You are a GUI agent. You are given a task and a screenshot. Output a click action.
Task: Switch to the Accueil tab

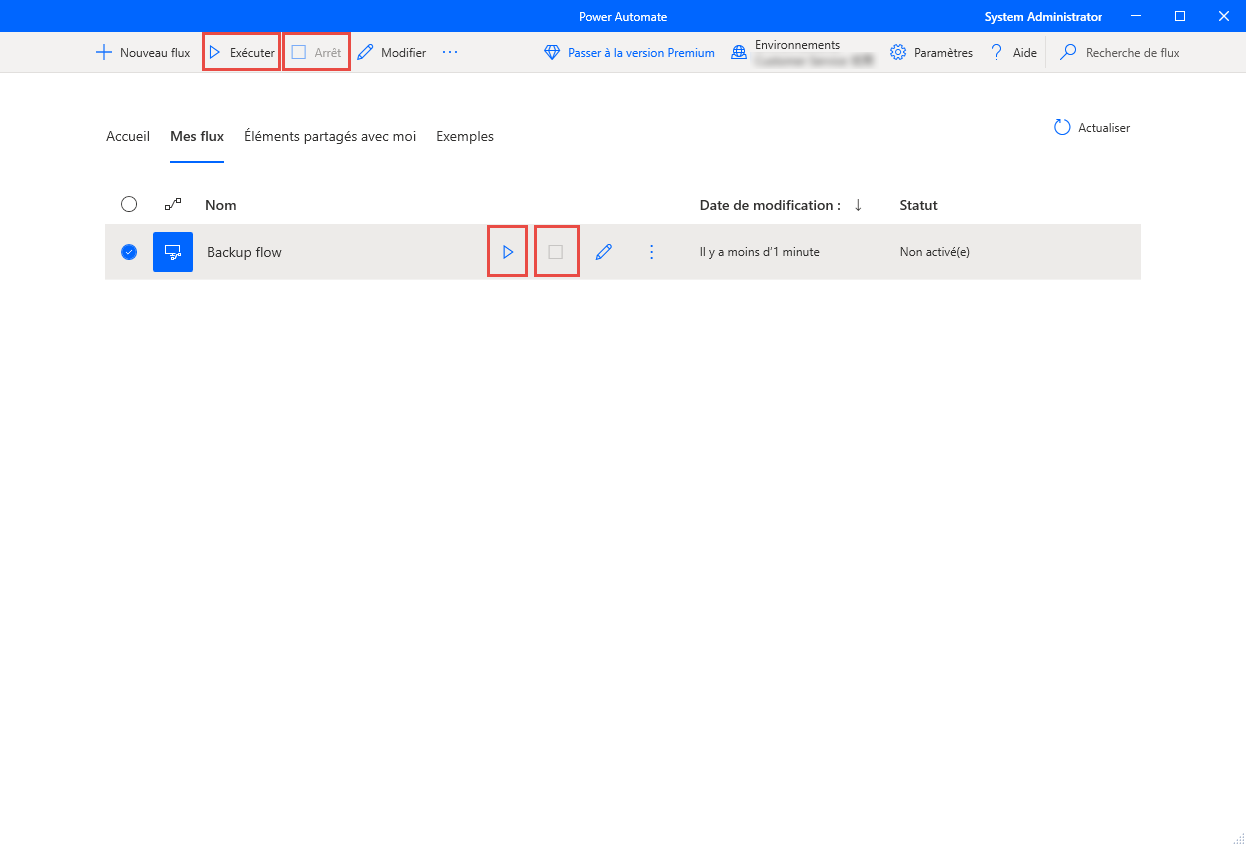tap(128, 136)
